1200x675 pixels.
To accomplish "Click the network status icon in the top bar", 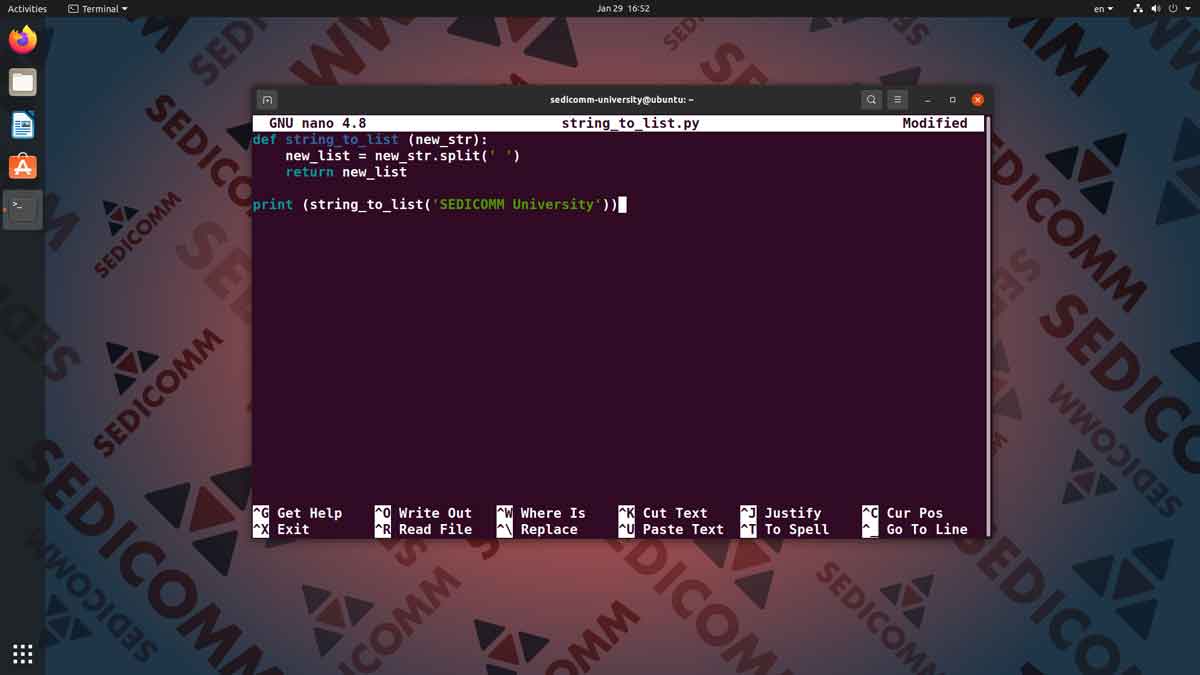I will point(1137,8).
